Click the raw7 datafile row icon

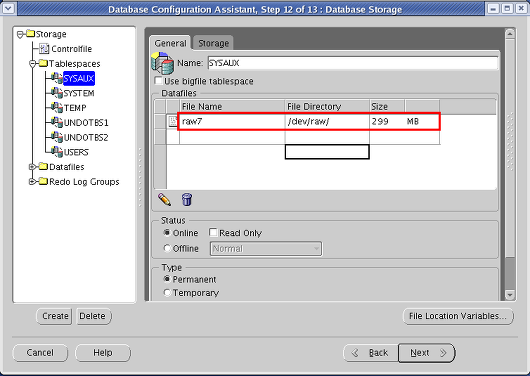(x=173, y=121)
